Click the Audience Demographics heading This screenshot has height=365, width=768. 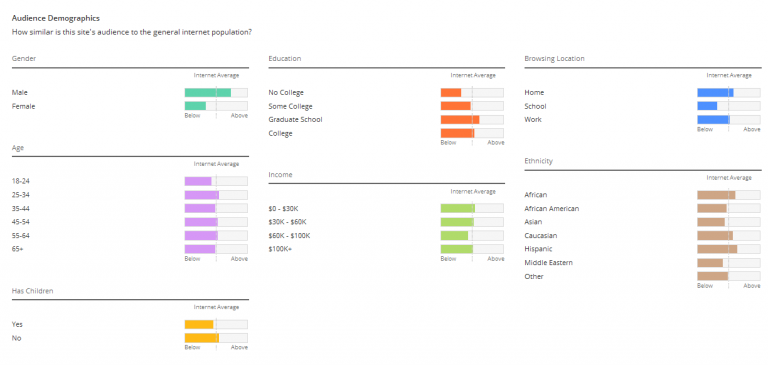(x=56, y=18)
